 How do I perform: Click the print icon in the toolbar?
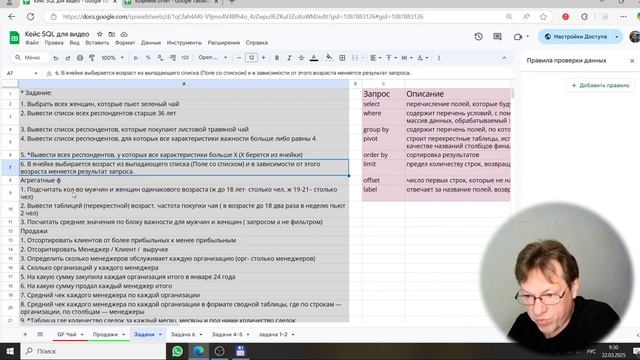(80, 58)
